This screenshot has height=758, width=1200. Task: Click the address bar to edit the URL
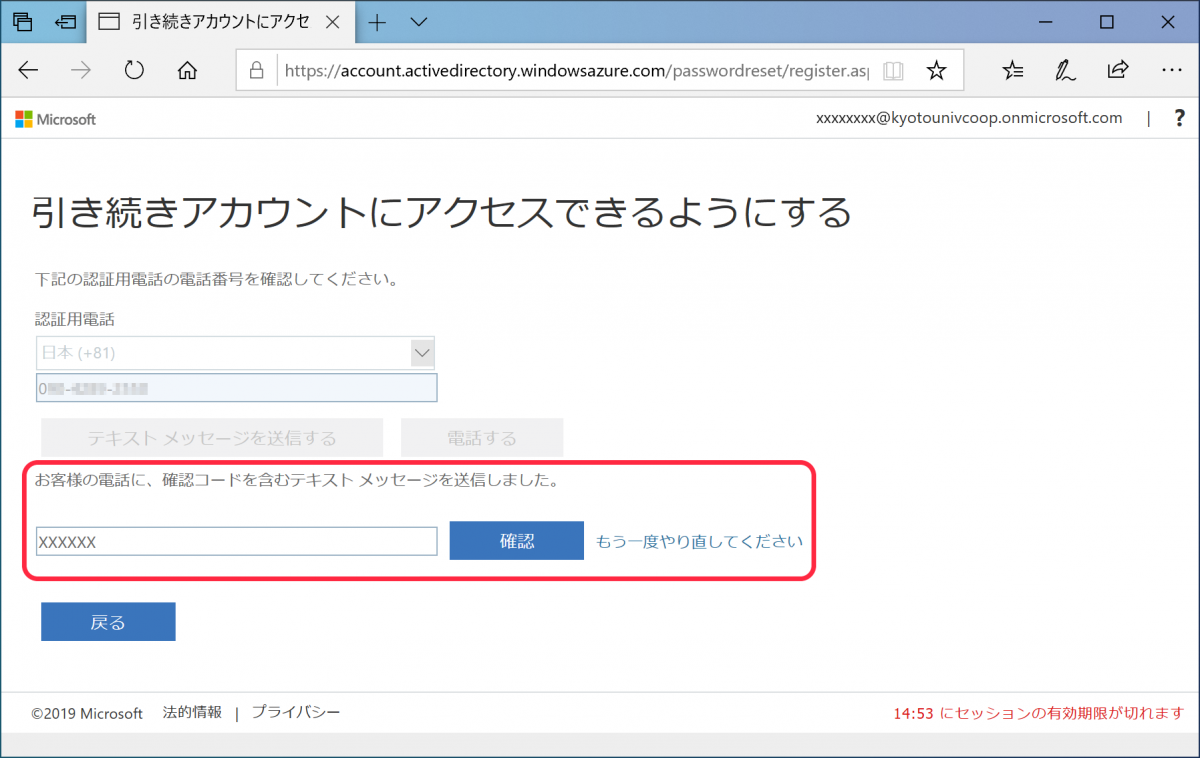560,70
